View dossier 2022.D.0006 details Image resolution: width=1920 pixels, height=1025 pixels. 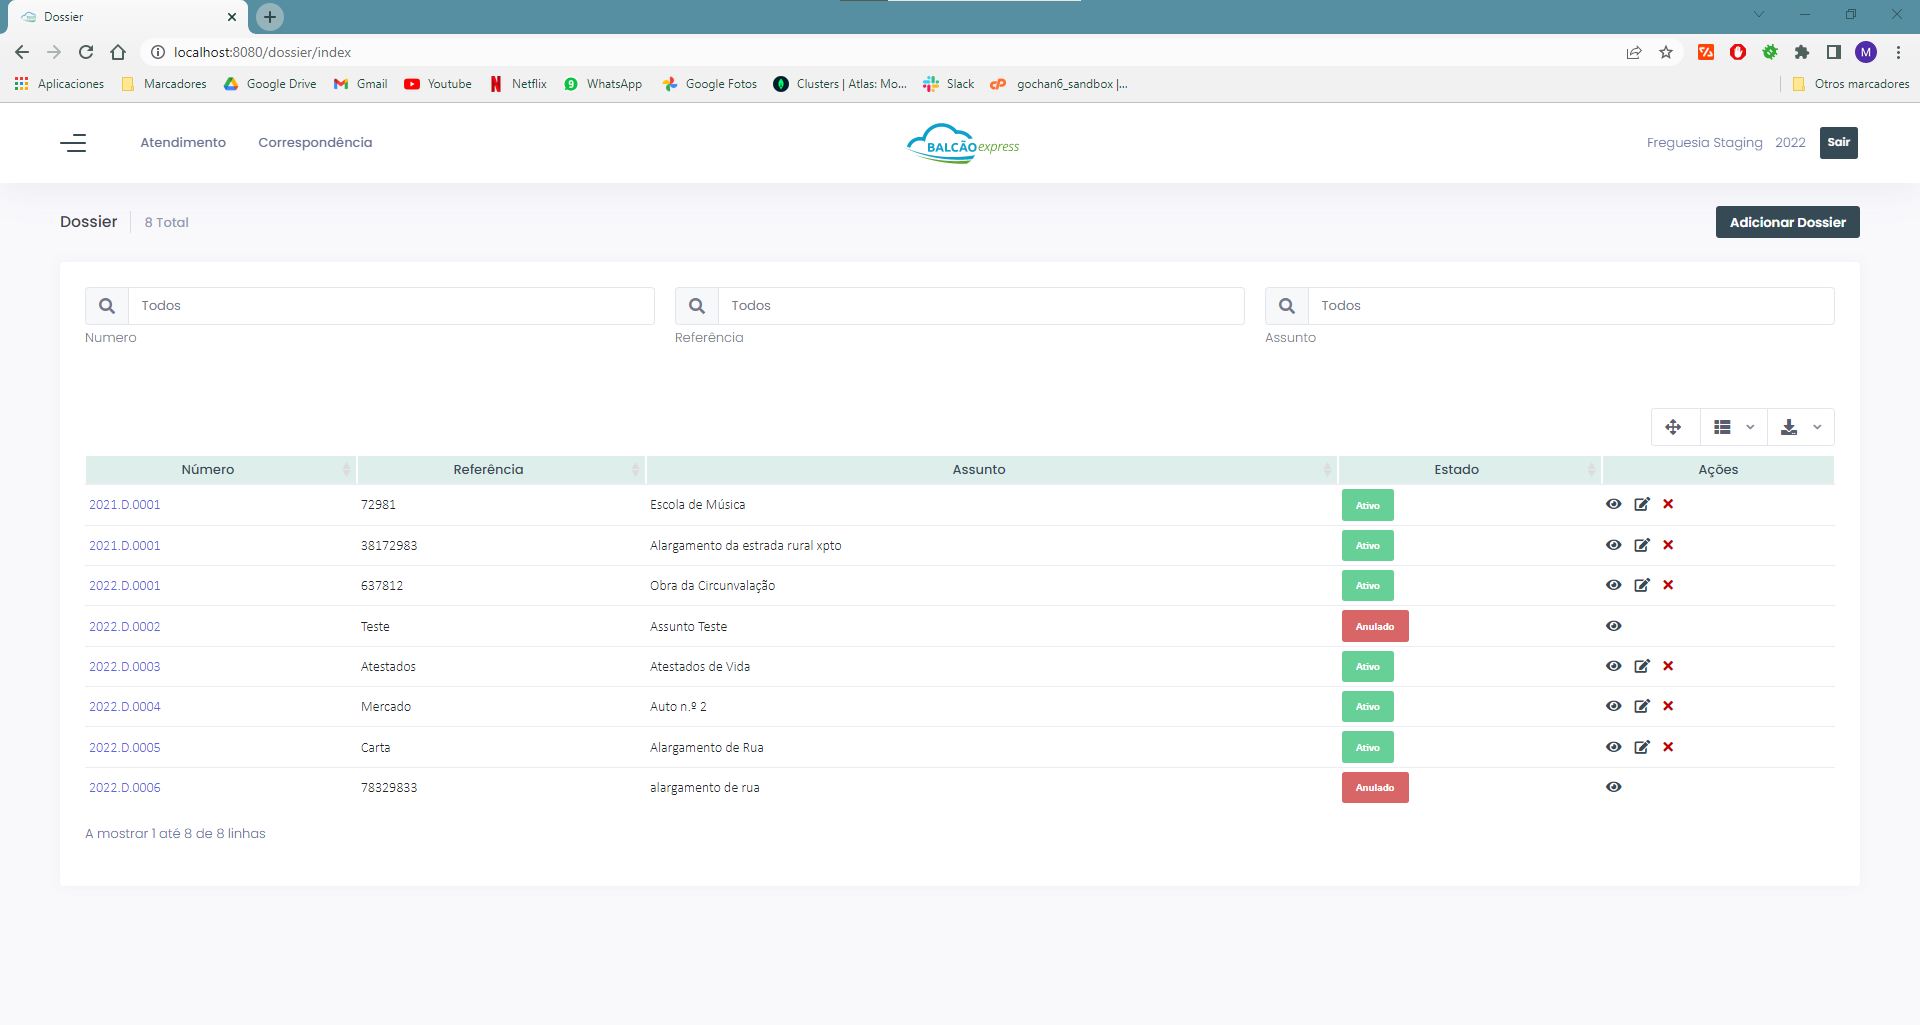(1613, 787)
